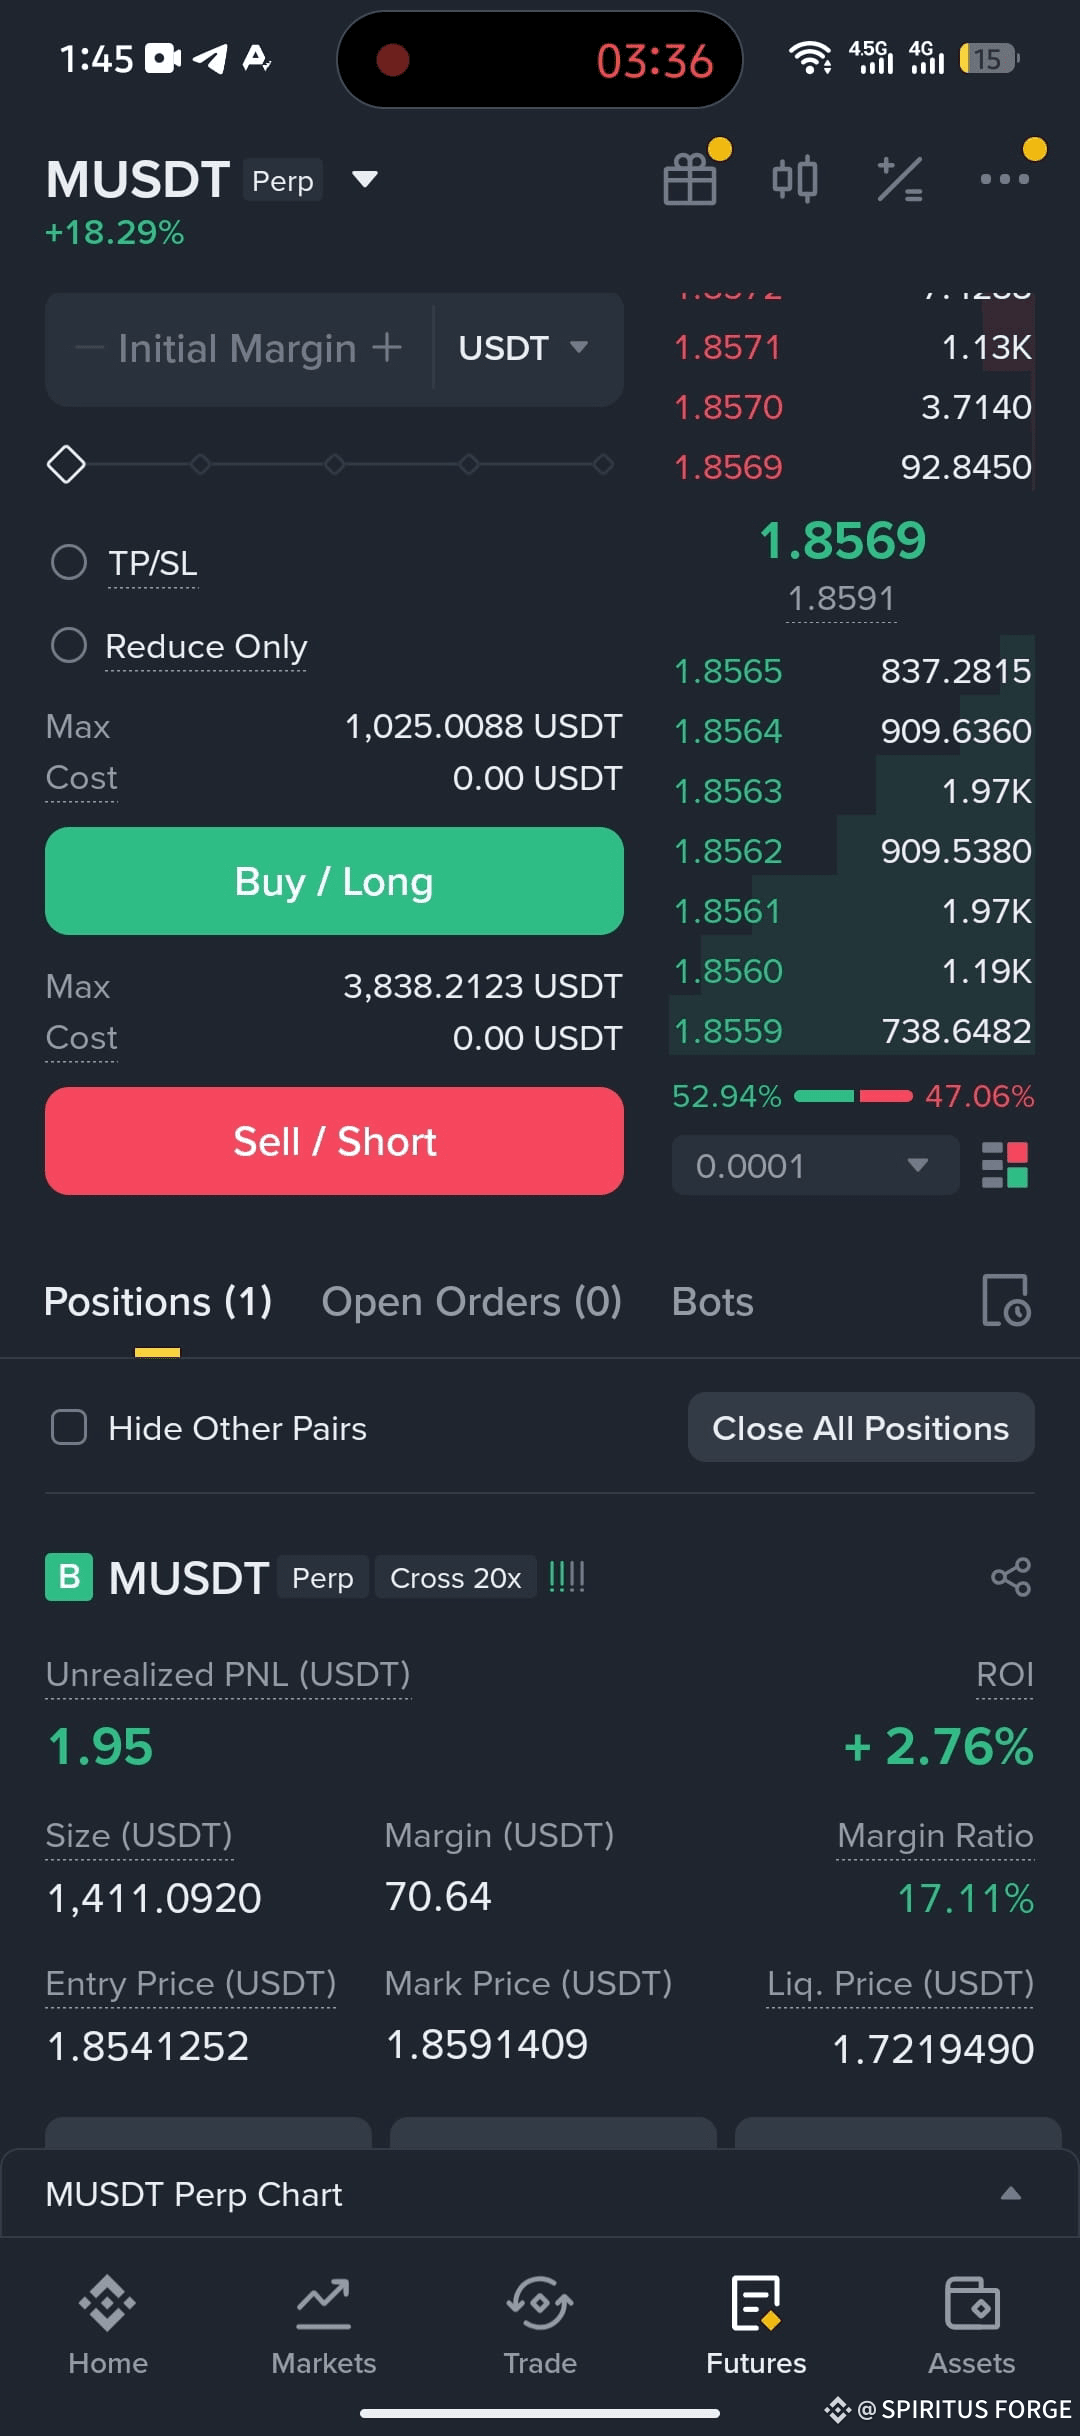This screenshot has width=1080, height=2436.
Task: Open the Markets bottom navigation icon
Action: click(x=323, y=2302)
